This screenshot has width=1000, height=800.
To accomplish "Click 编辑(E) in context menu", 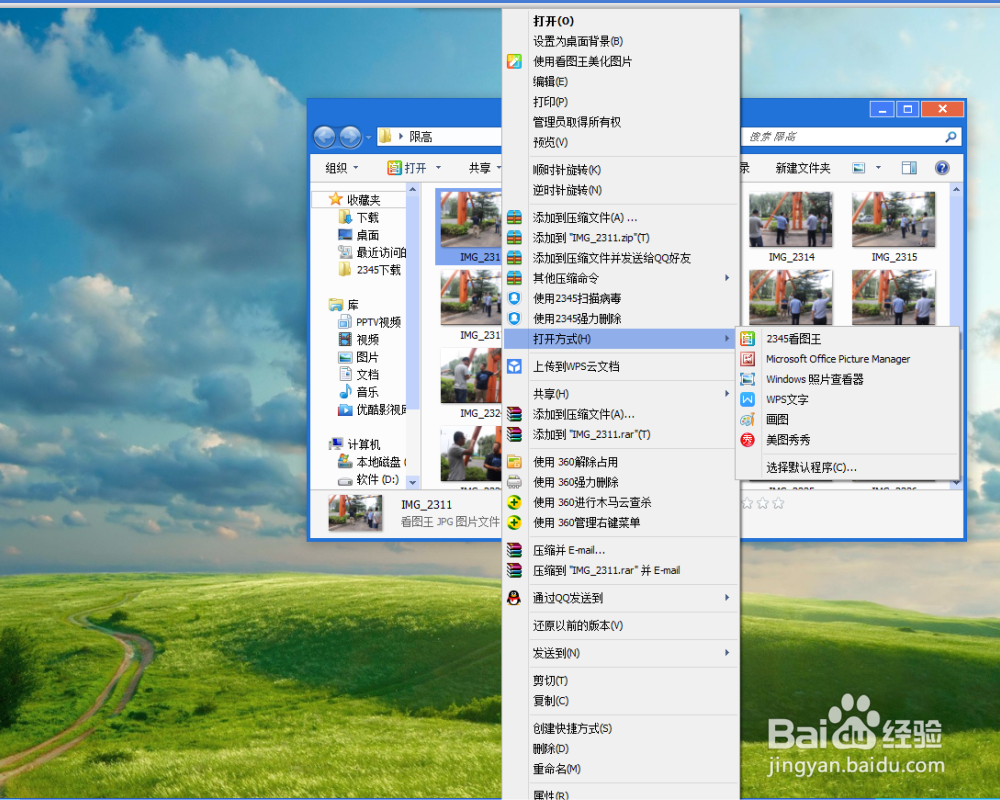I will pos(550,81).
